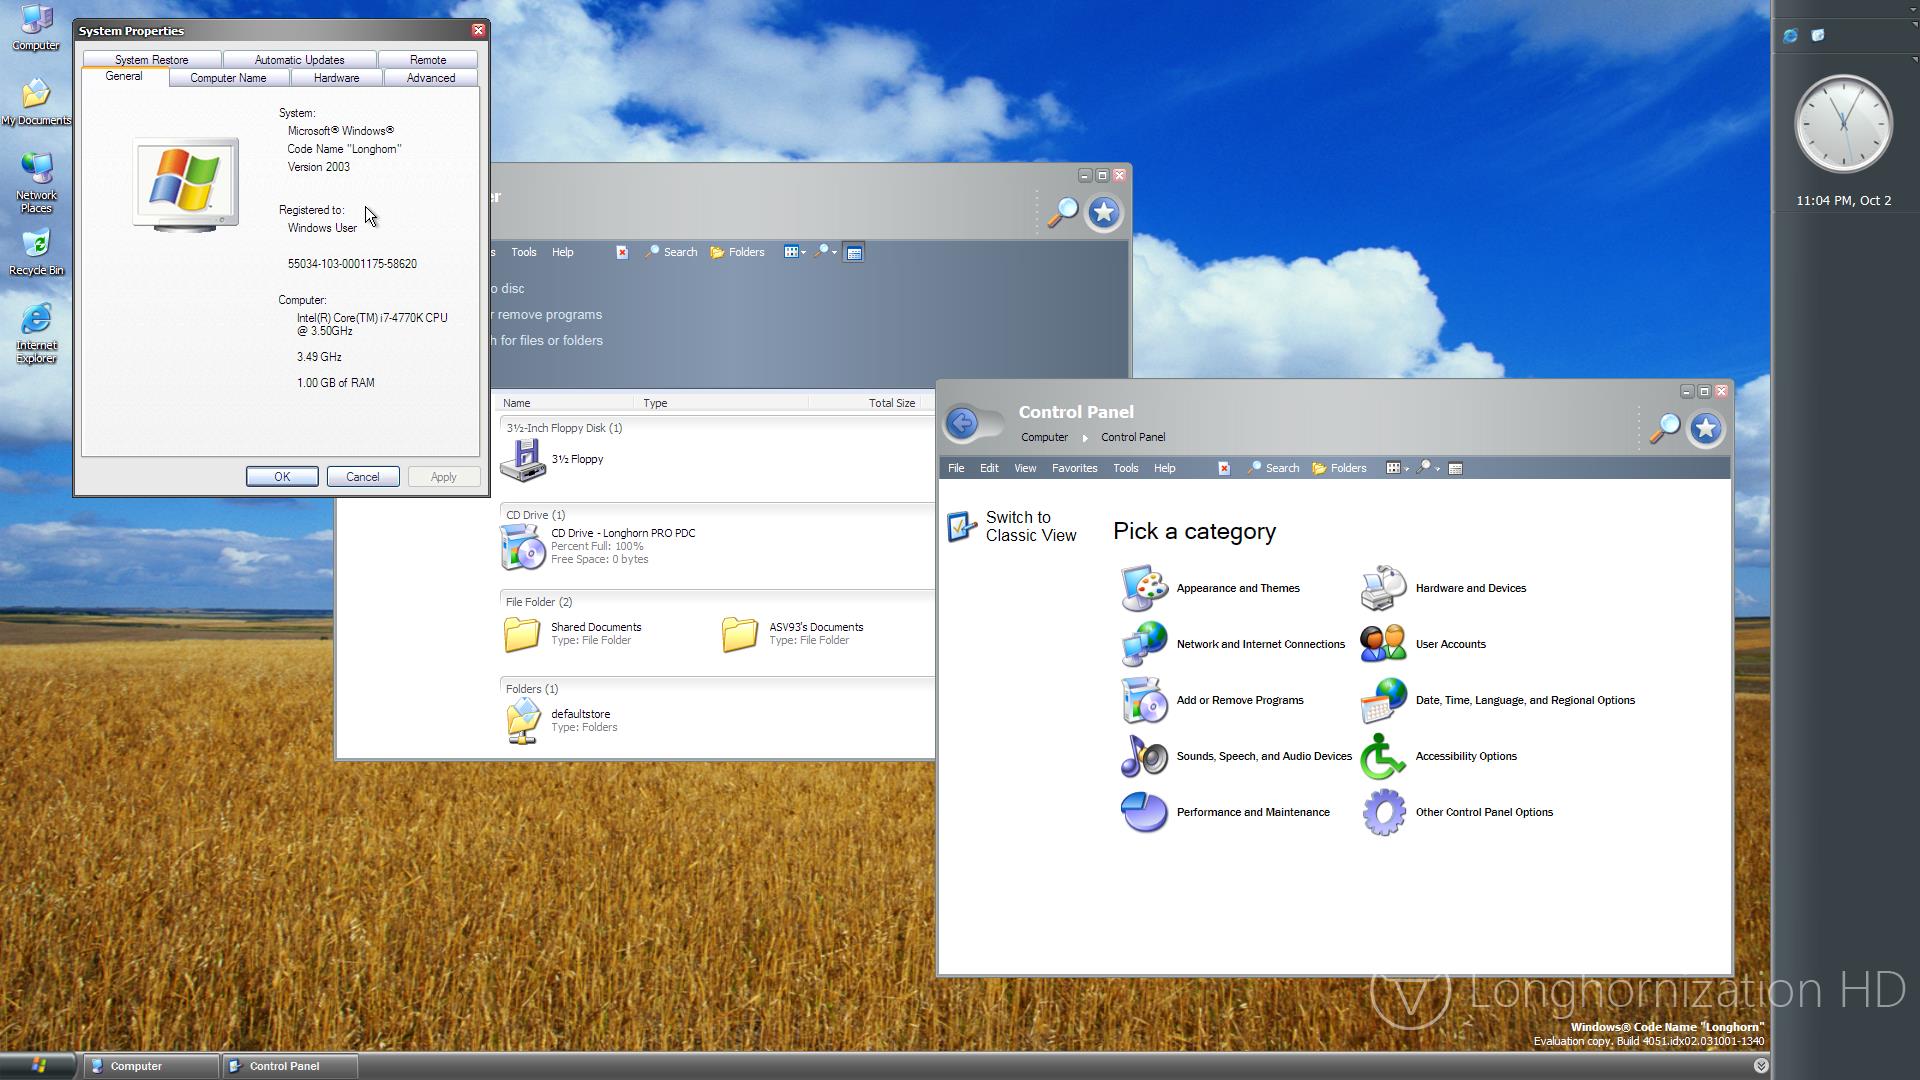This screenshot has width=1920, height=1080.
Task: Toggle Search pane in Computer window toolbar
Action: tap(671, 252)
